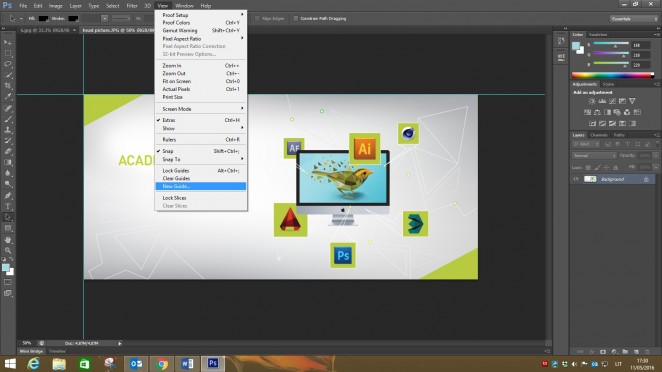Expand the Show submenu
The image size is (662, 372).
point(201,128)
